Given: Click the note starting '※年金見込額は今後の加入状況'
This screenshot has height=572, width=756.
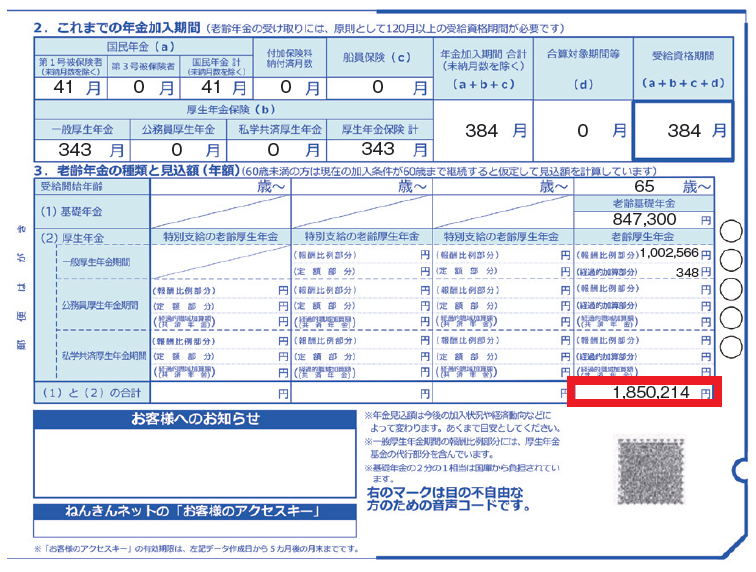Looking at the screenshot, I should [461, 422].
